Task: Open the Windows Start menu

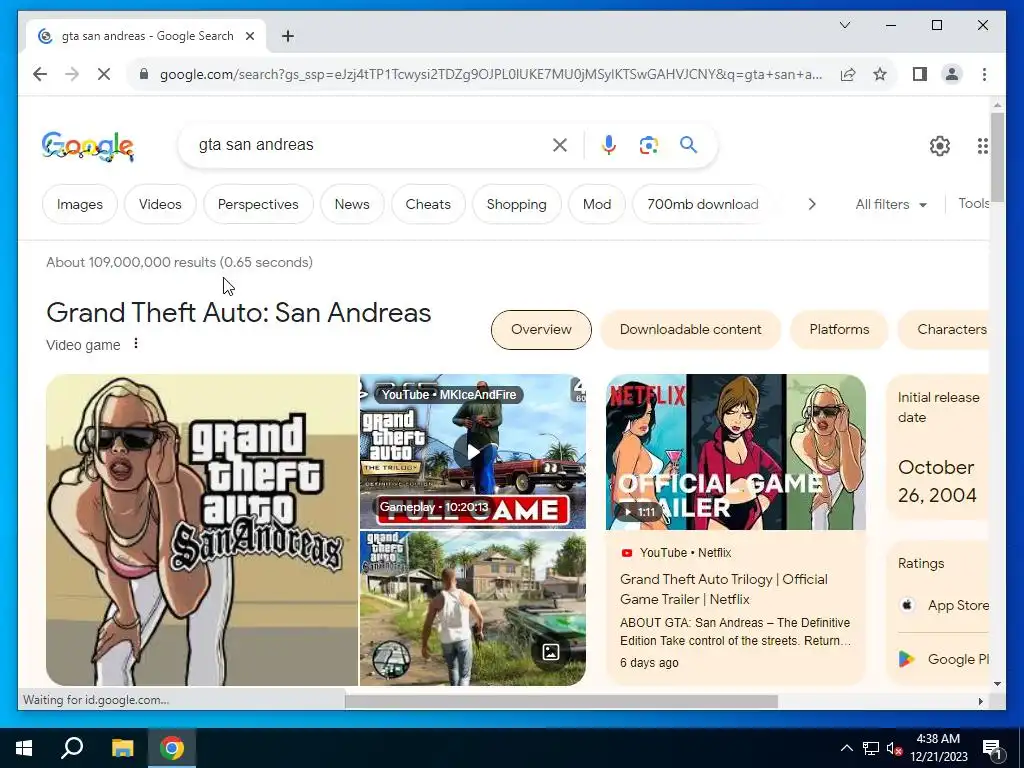Action: (x=24, y=748)
